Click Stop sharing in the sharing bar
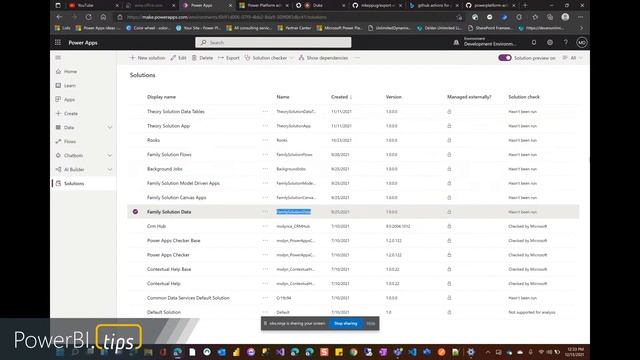 tap(346, 323)
